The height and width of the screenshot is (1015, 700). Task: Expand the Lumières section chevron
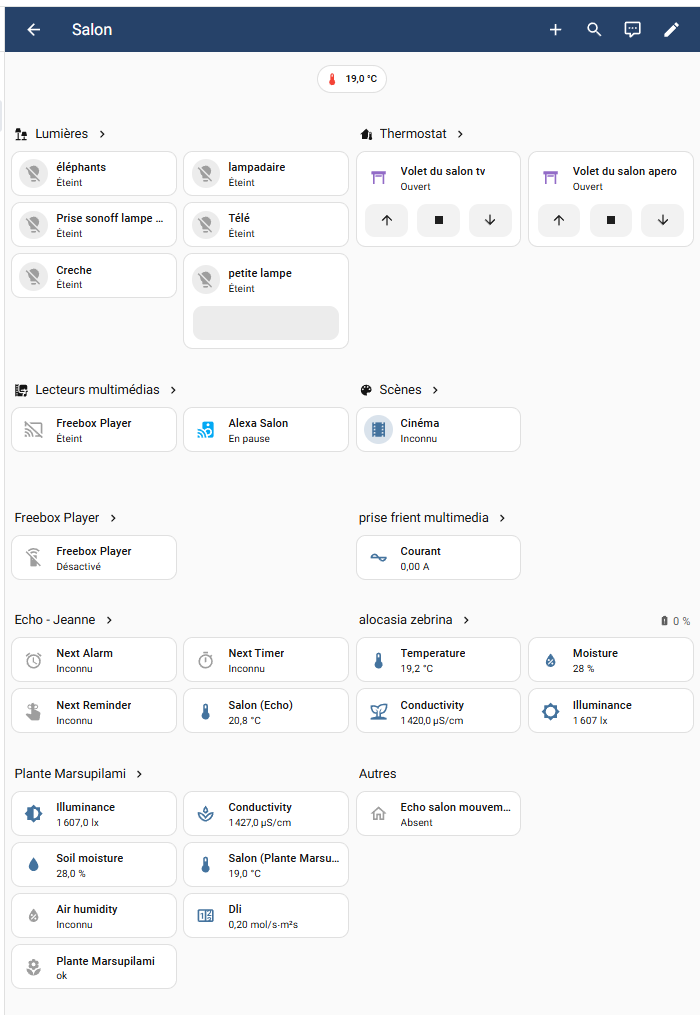[102, 134]
